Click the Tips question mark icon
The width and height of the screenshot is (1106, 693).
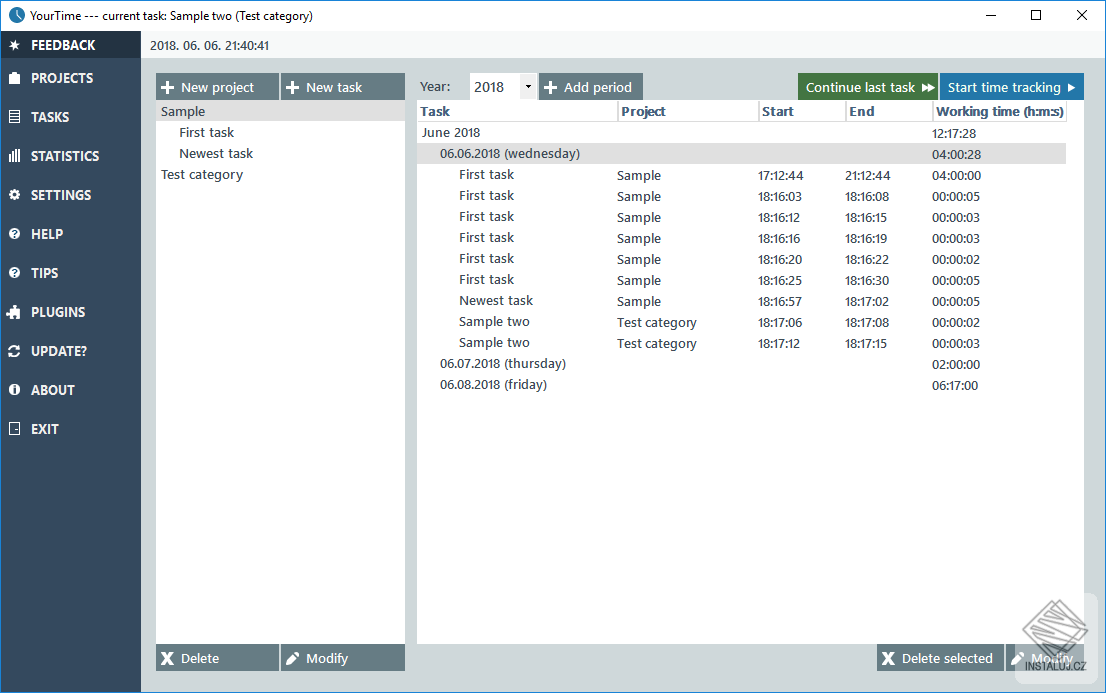[x=14, y=272]
